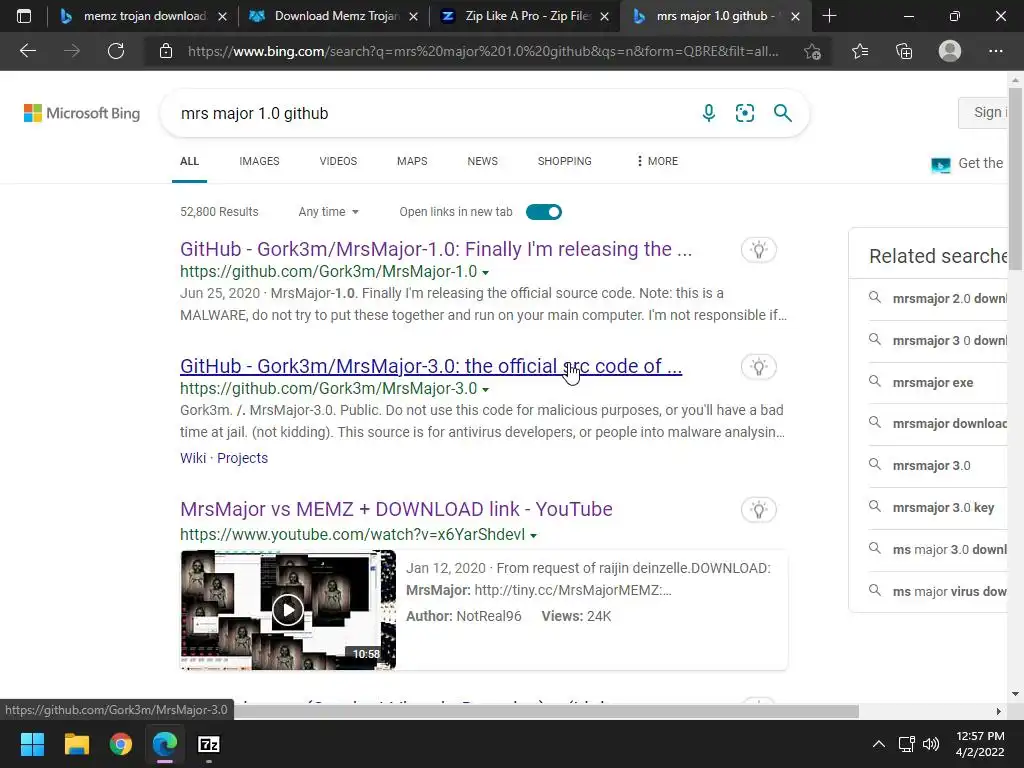Select the IMAGES search tab
This screenshot has width=1024, height=768.
point(259,161)
